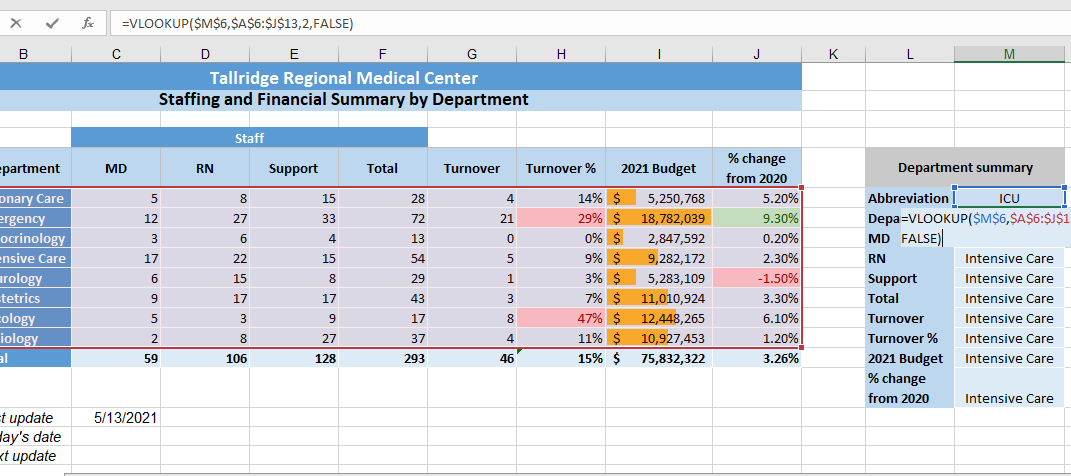This screenshot has width=1071, height=476.
Task: Click the Cancel formula X icon
Action: click(x=17, y=22)
